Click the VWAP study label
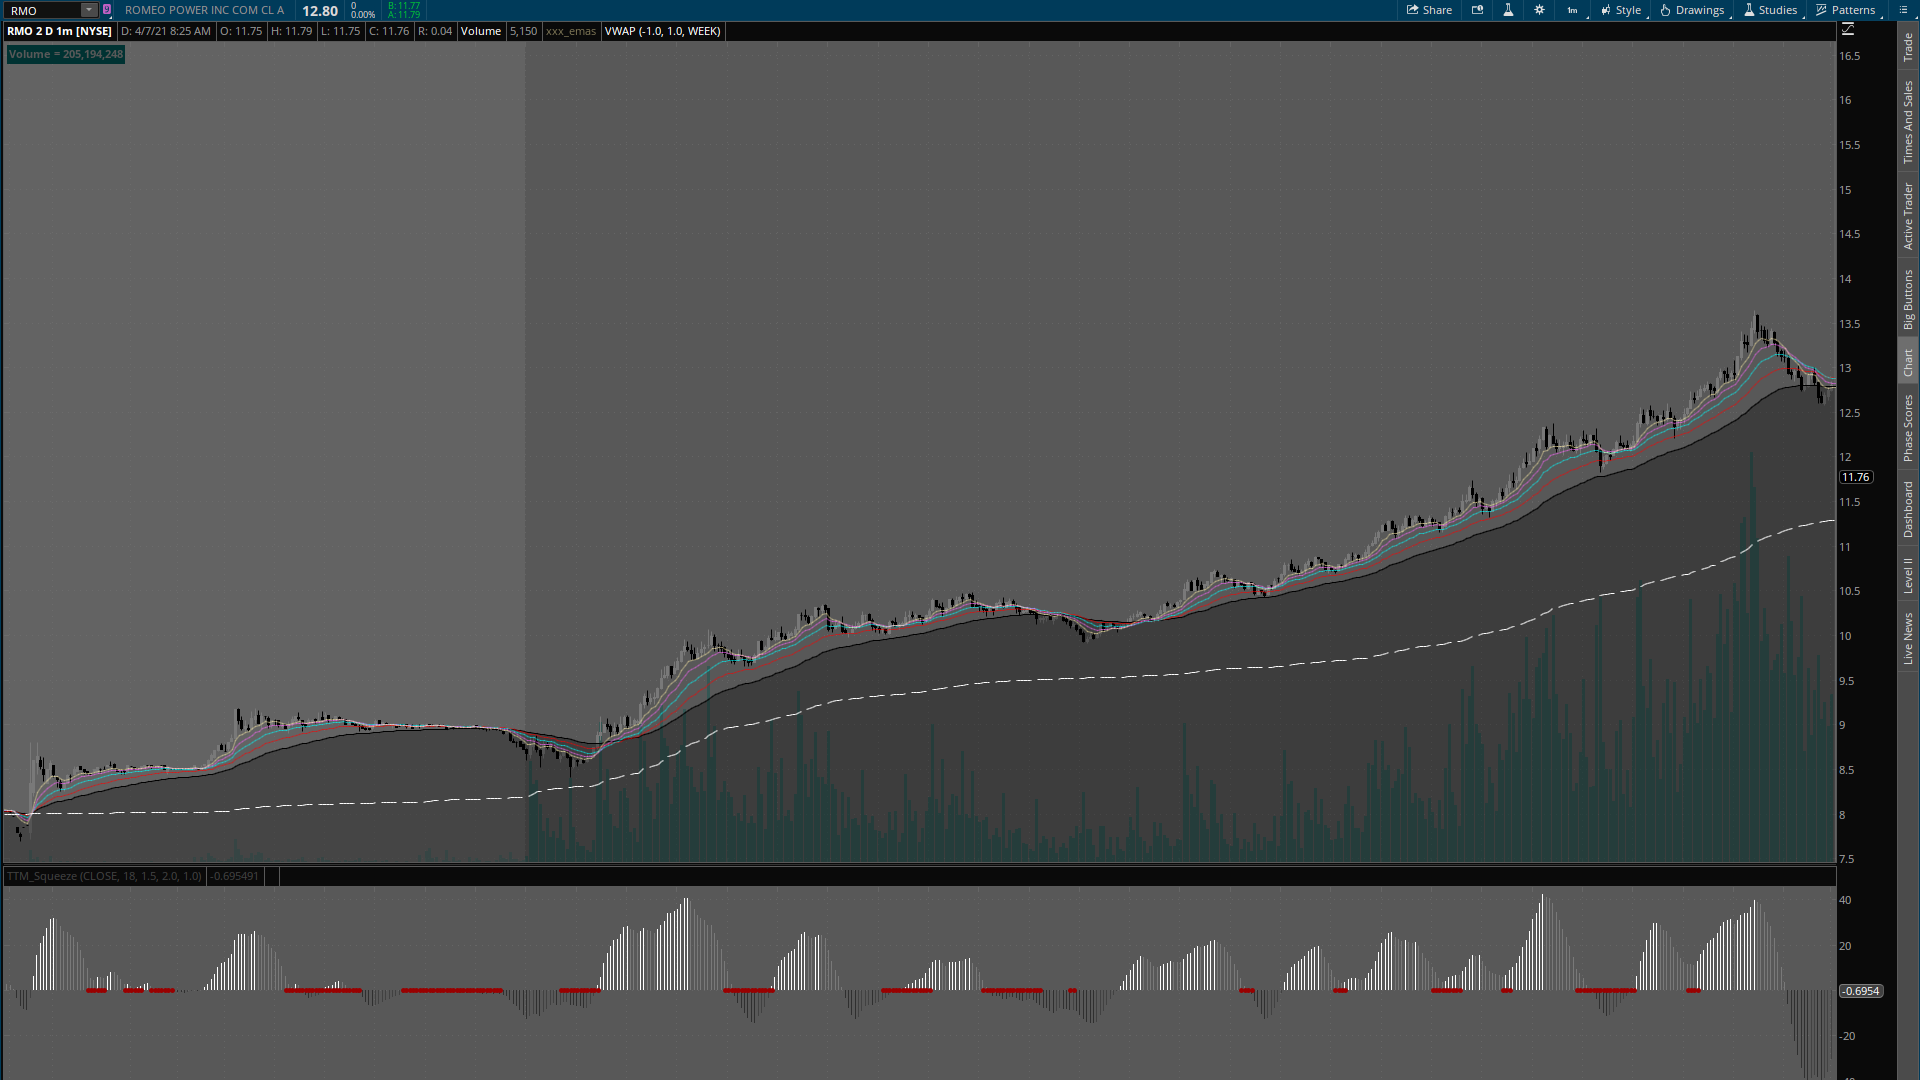1920x1080 pixels. [x=662, y=31]
